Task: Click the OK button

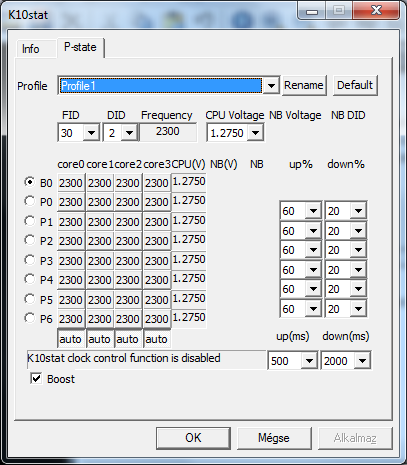Action: click(x=193, y=438)
